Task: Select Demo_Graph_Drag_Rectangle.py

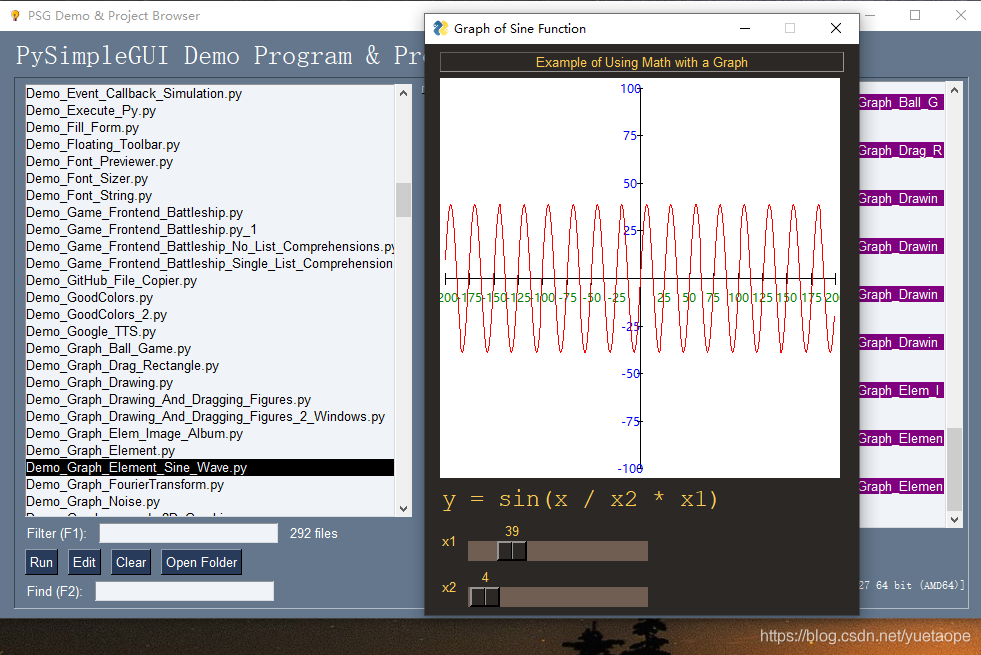Action: tap(210, 365)
